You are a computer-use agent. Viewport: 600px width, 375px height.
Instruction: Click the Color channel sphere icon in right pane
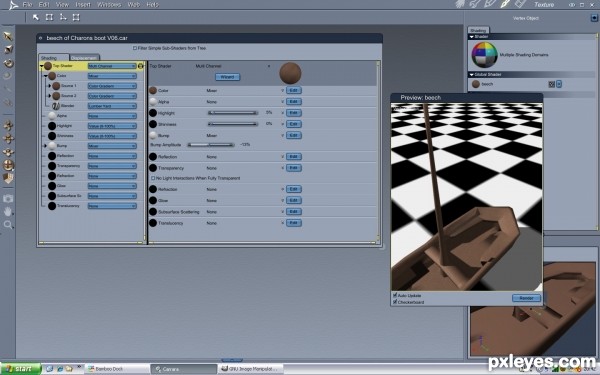pyautogui.click(x=153, y=91)
